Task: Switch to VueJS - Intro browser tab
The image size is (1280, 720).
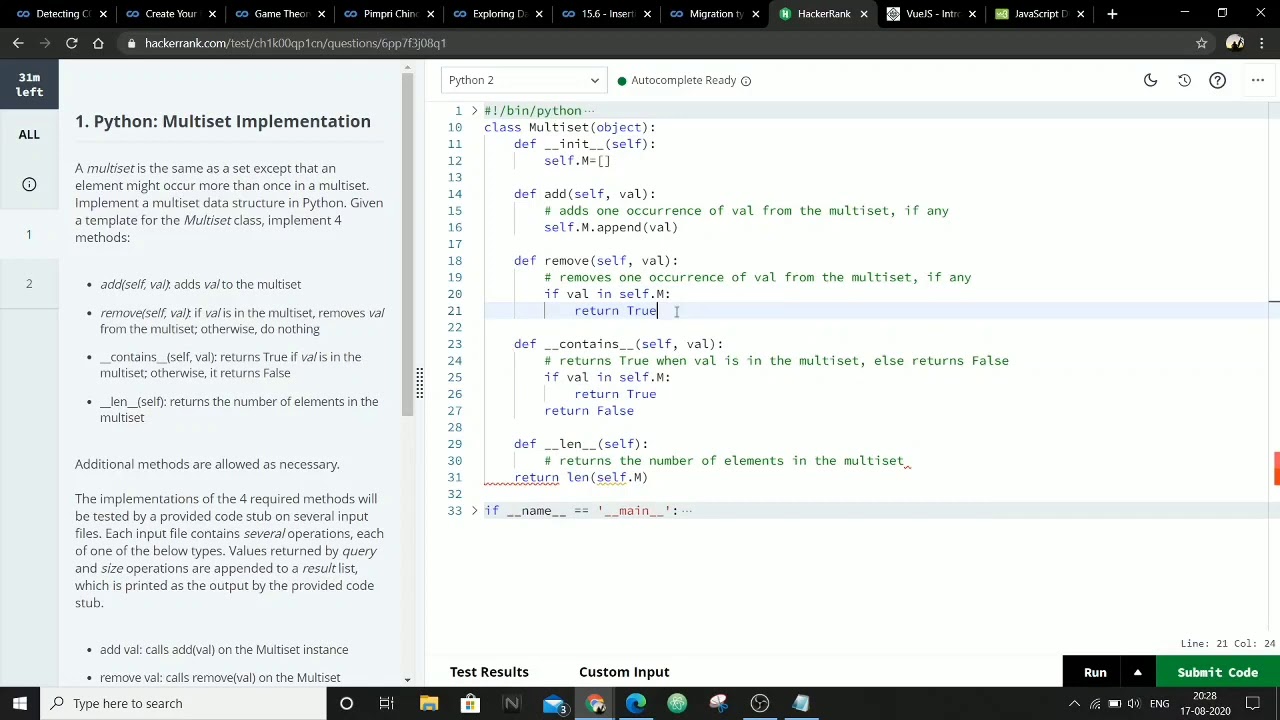Action: pyautogui.click(x=932, y=14)
